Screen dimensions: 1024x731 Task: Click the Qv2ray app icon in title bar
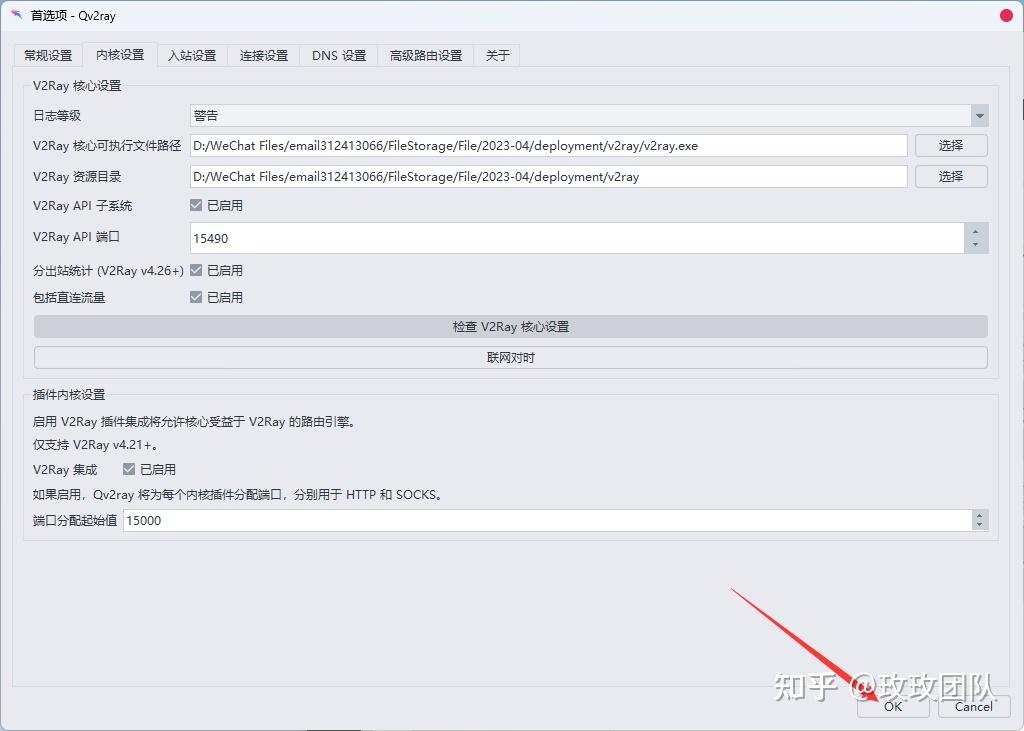point(16,14)
